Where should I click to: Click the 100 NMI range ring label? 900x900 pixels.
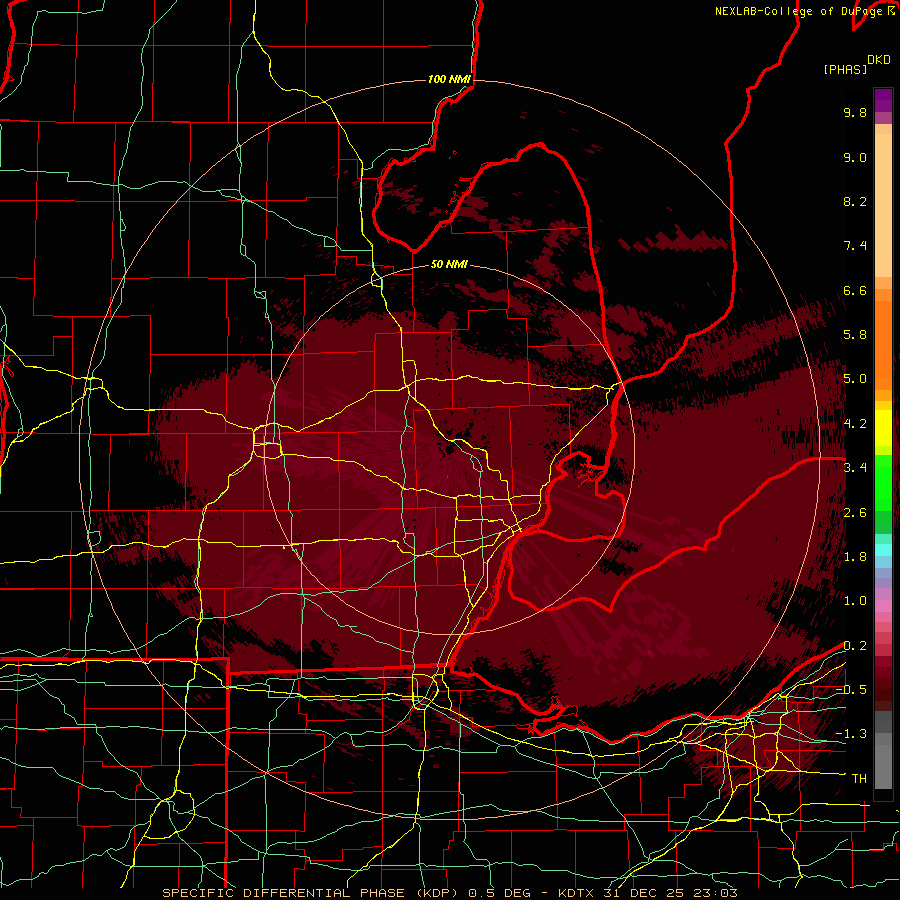point(449,79)
